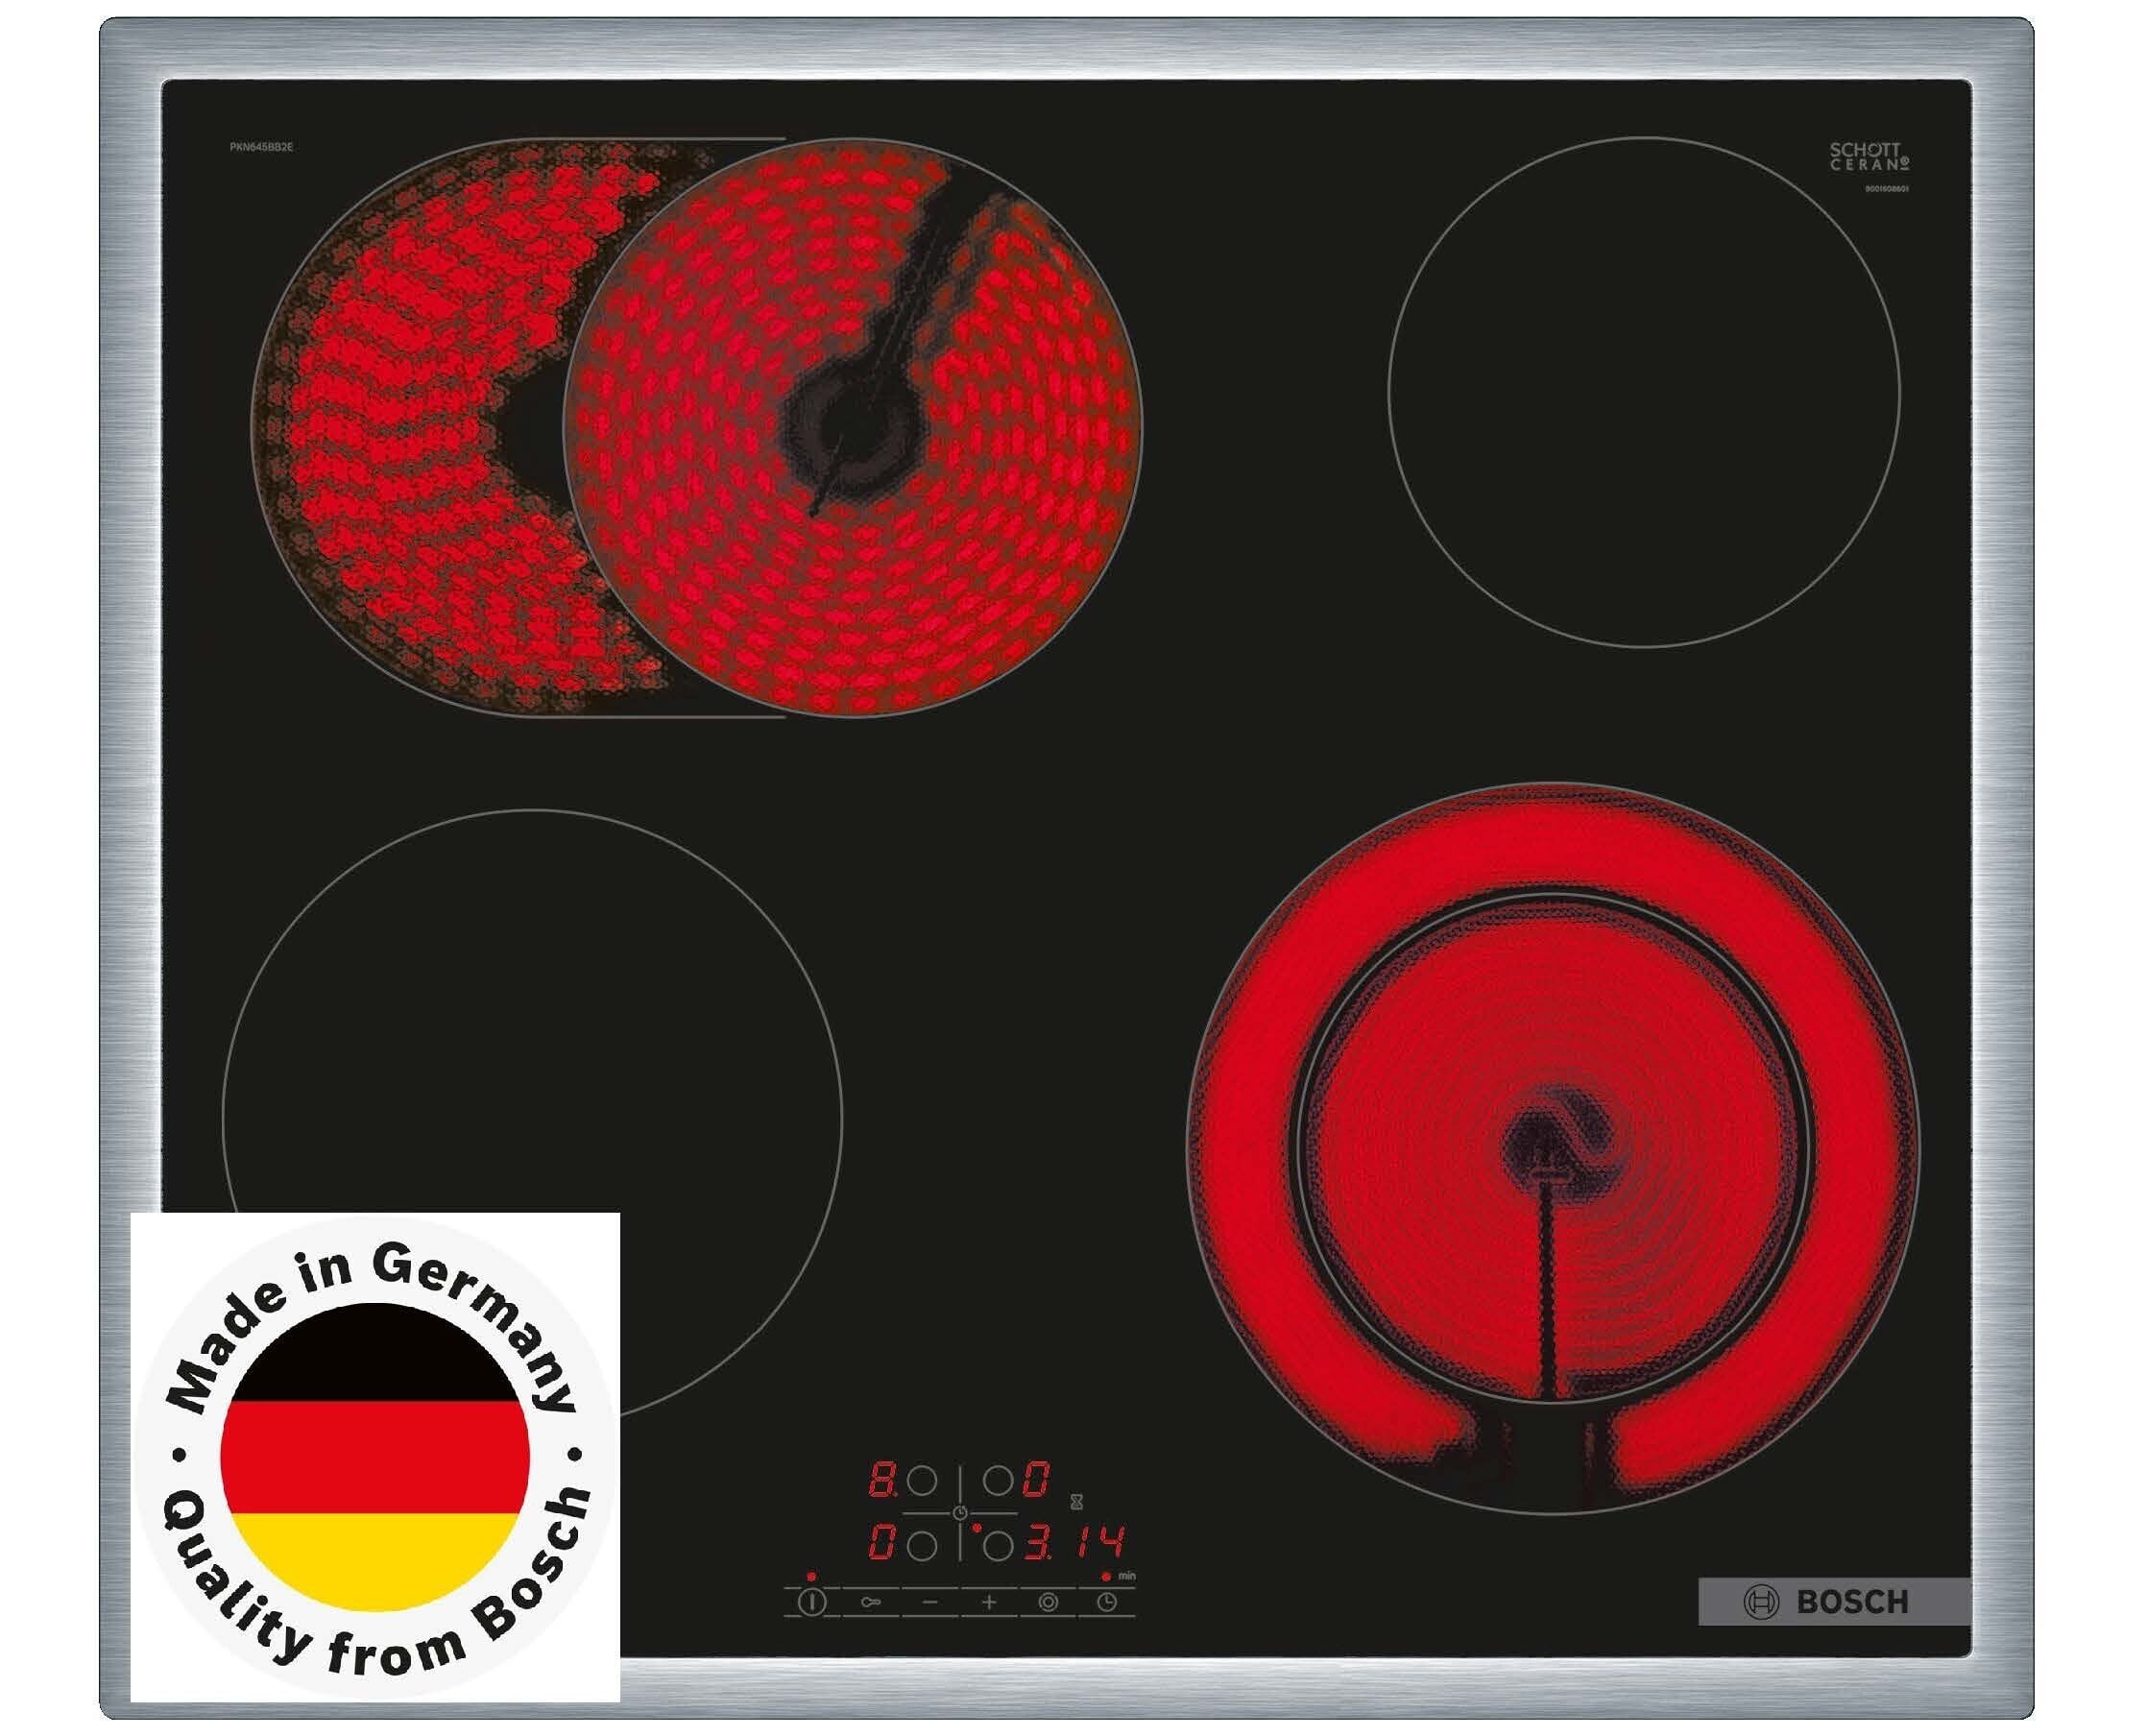Click the Made in Germany flag badge
2147x1736 pixels.
pos(375,1458)
